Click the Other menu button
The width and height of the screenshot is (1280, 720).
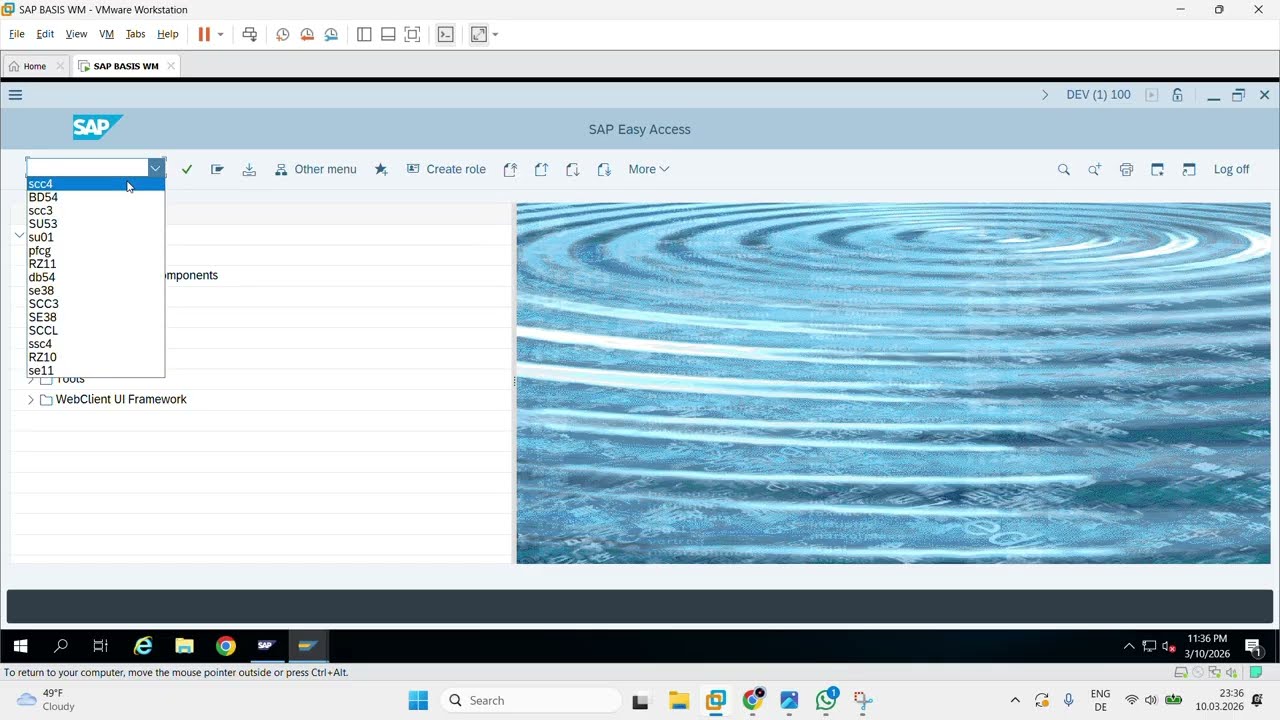316,169
